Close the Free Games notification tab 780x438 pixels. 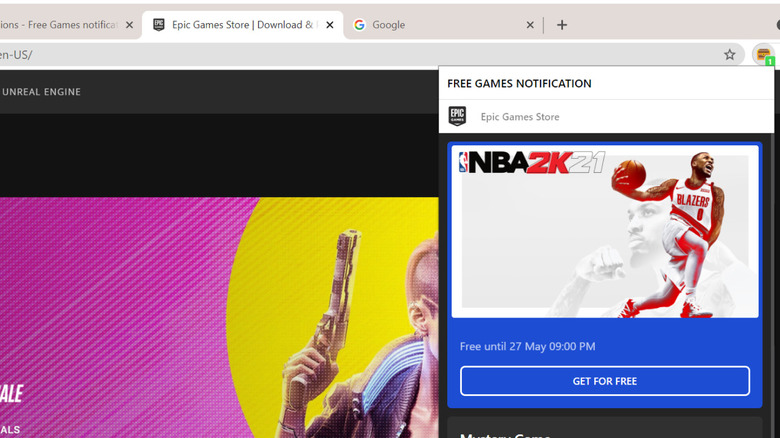[129, 25]
